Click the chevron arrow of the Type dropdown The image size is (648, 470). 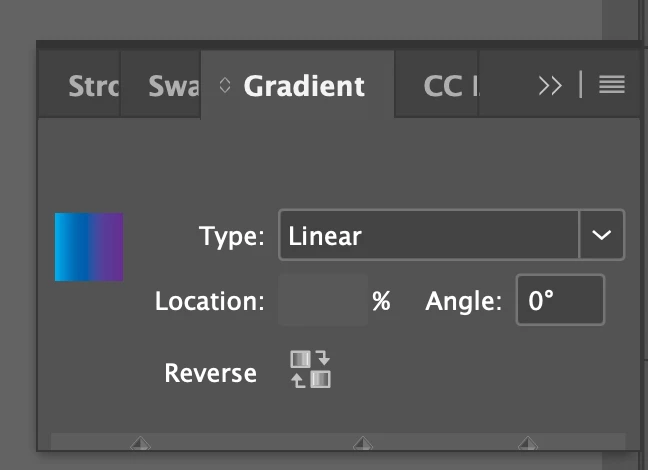tap(602, 236)
